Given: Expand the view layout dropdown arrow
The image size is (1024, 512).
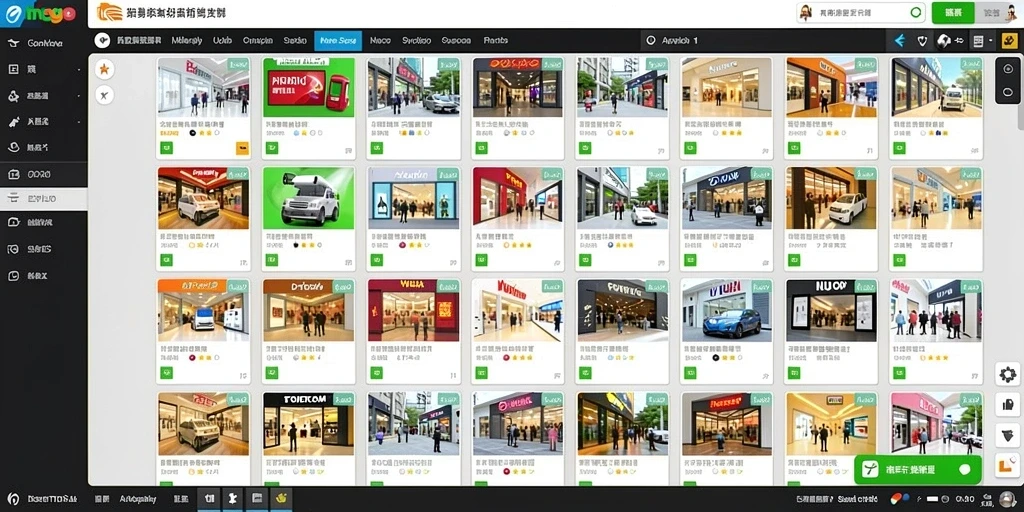Looking at the screenshot, I should click(x=991, y=40).
